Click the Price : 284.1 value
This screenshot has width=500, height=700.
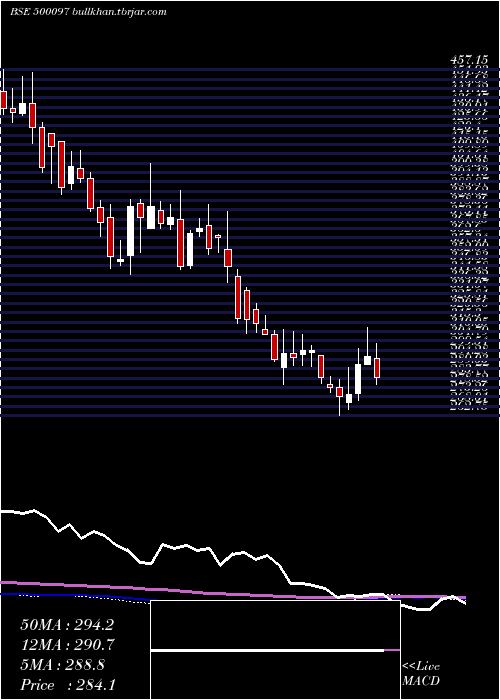pyautogui.click(x=67, y=685)
